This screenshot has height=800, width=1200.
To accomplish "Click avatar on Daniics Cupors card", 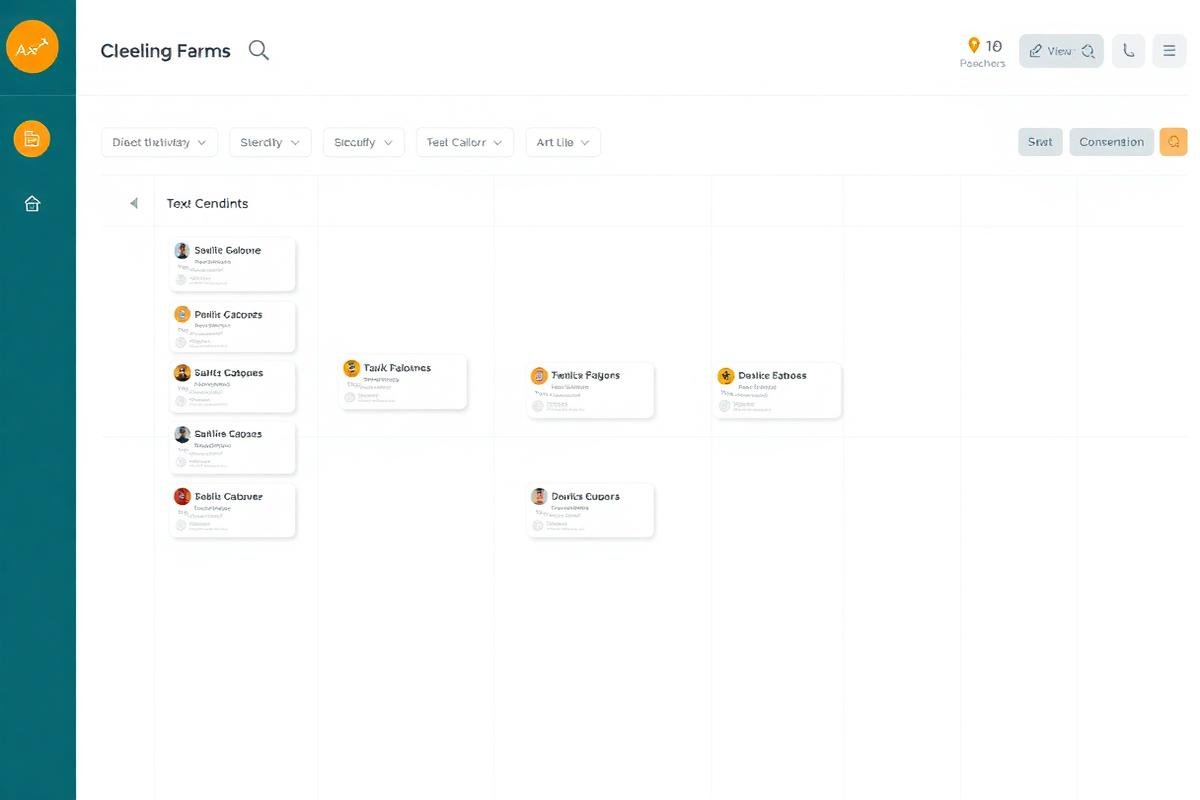I will [539, 496].
